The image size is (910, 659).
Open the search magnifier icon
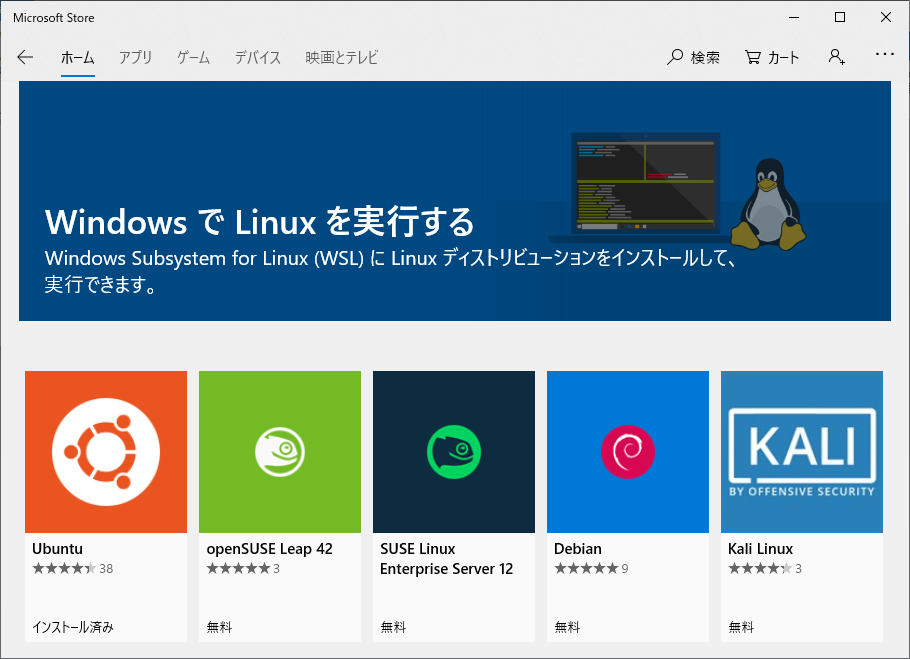pos(674,57)
